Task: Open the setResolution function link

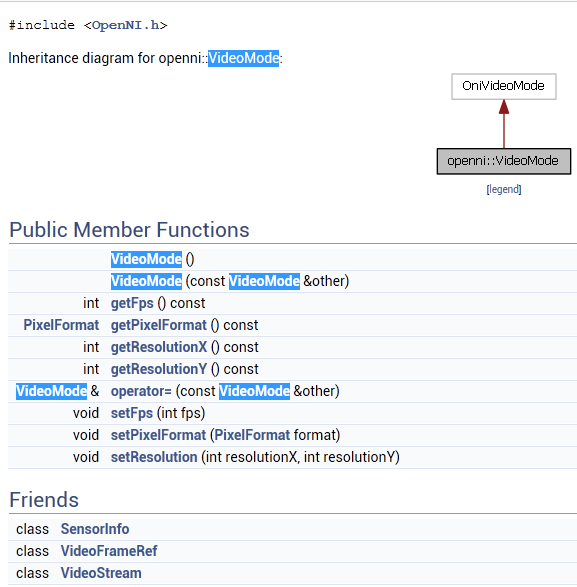Action: (x=154, y=457)
